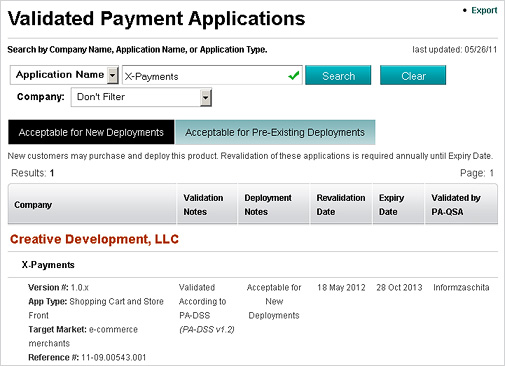Click the X-Payments search input field
The image size is (505, 366).
212,75
